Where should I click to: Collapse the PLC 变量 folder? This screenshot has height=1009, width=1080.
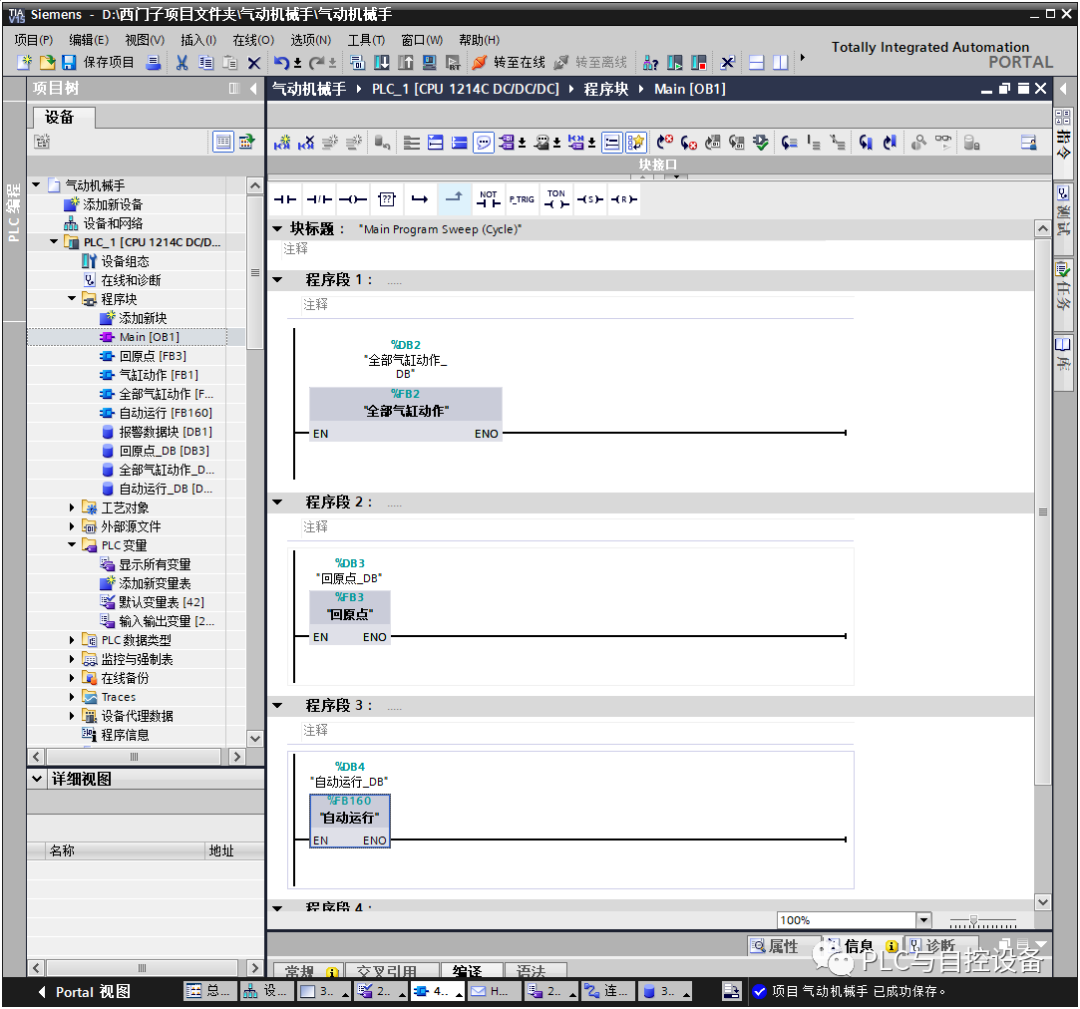point(72,544)
